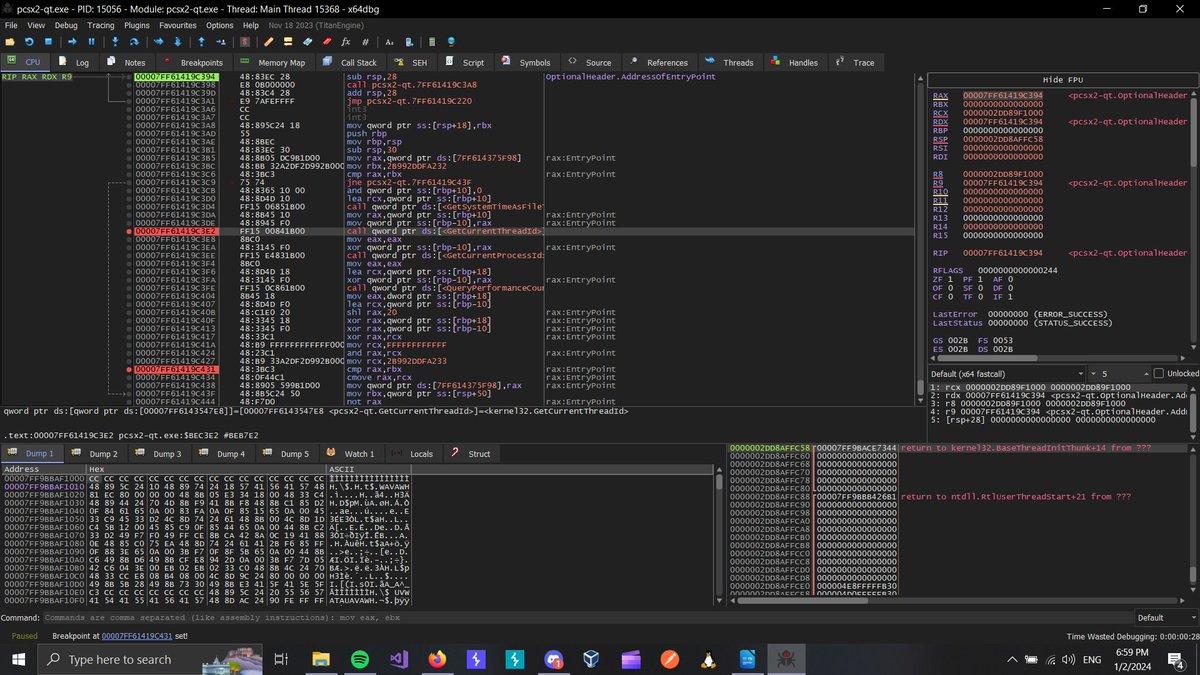Click the Restart debuggee toolbar icon
1200x675 pixels.
pyautogui.click(x=29, y=42)
